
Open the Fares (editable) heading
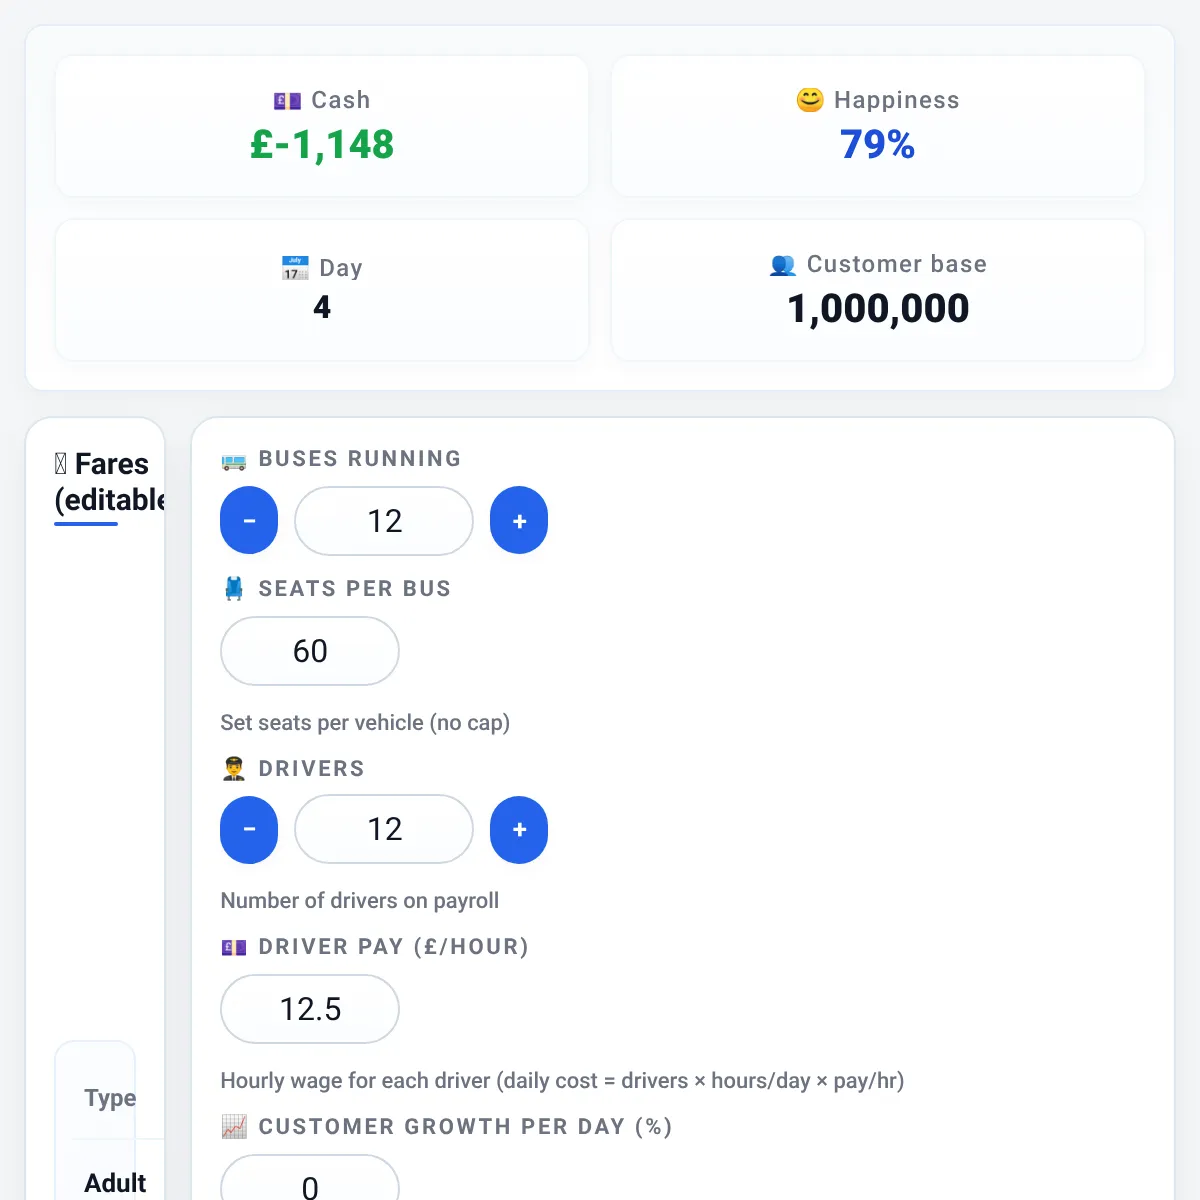[x=109, y=481]
